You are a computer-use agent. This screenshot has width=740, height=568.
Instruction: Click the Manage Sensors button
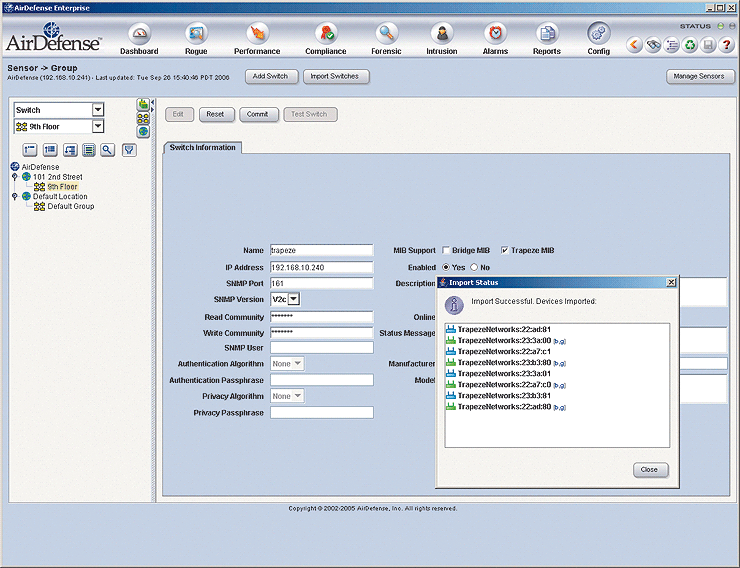pos(700,76)
